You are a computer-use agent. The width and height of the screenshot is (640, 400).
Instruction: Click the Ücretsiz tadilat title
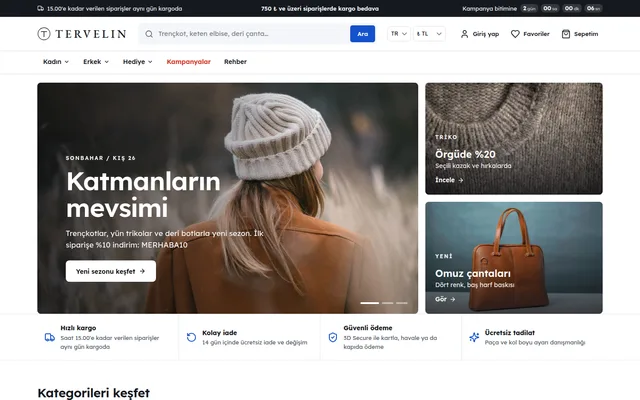(509, 333)
